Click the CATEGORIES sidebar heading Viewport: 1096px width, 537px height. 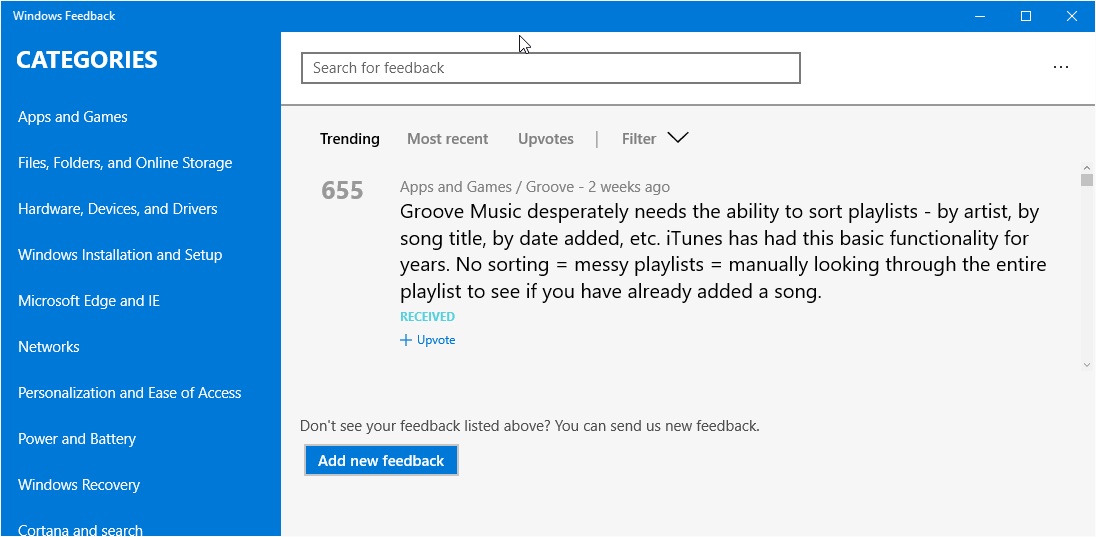pyautogui.click(x=87, y=60)
